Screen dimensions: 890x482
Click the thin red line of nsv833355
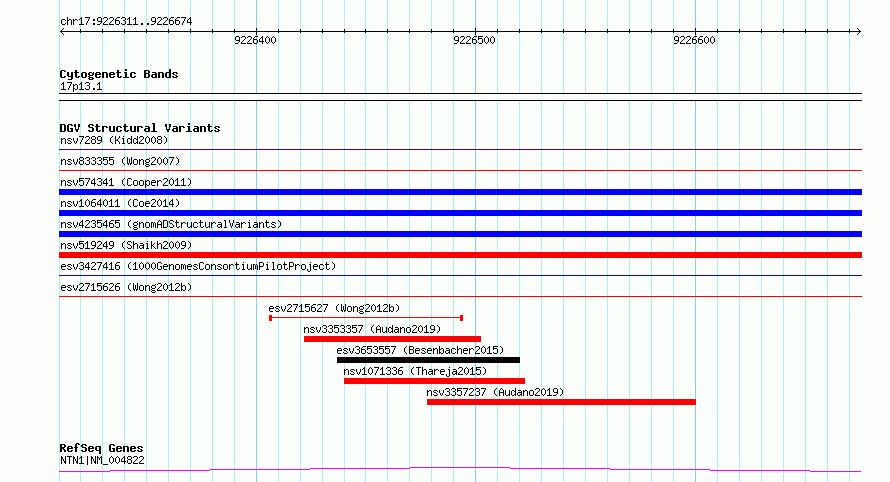coord(460,170)
